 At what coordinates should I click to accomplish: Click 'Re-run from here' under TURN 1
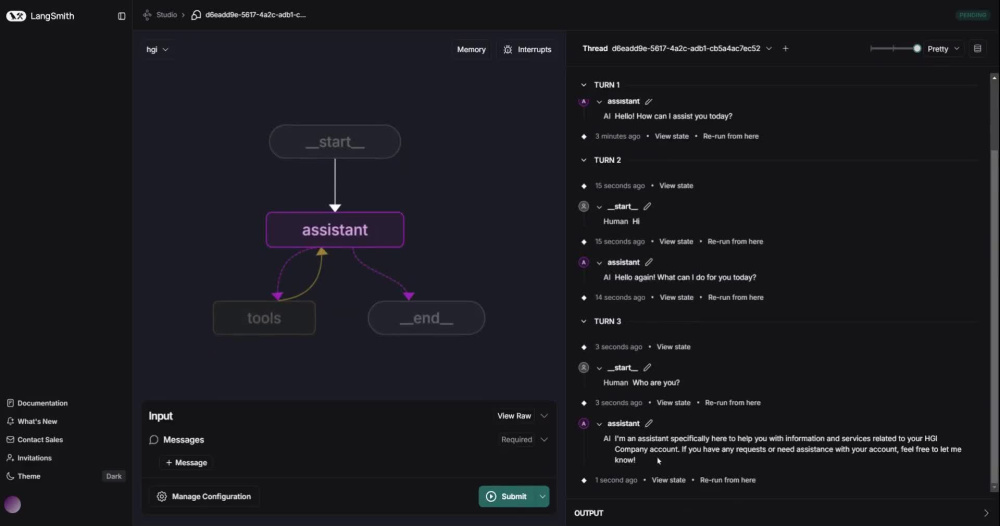coord(730,136)
